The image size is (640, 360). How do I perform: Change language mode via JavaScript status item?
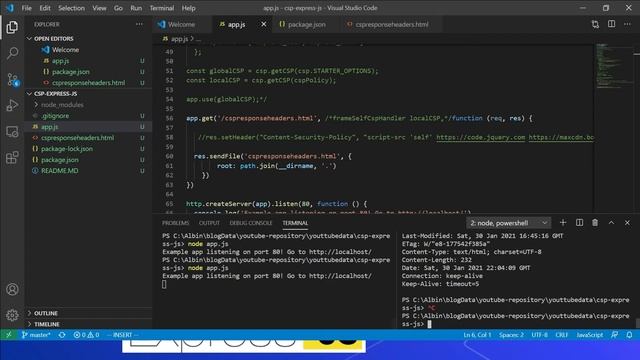click(x=590, y=335)
